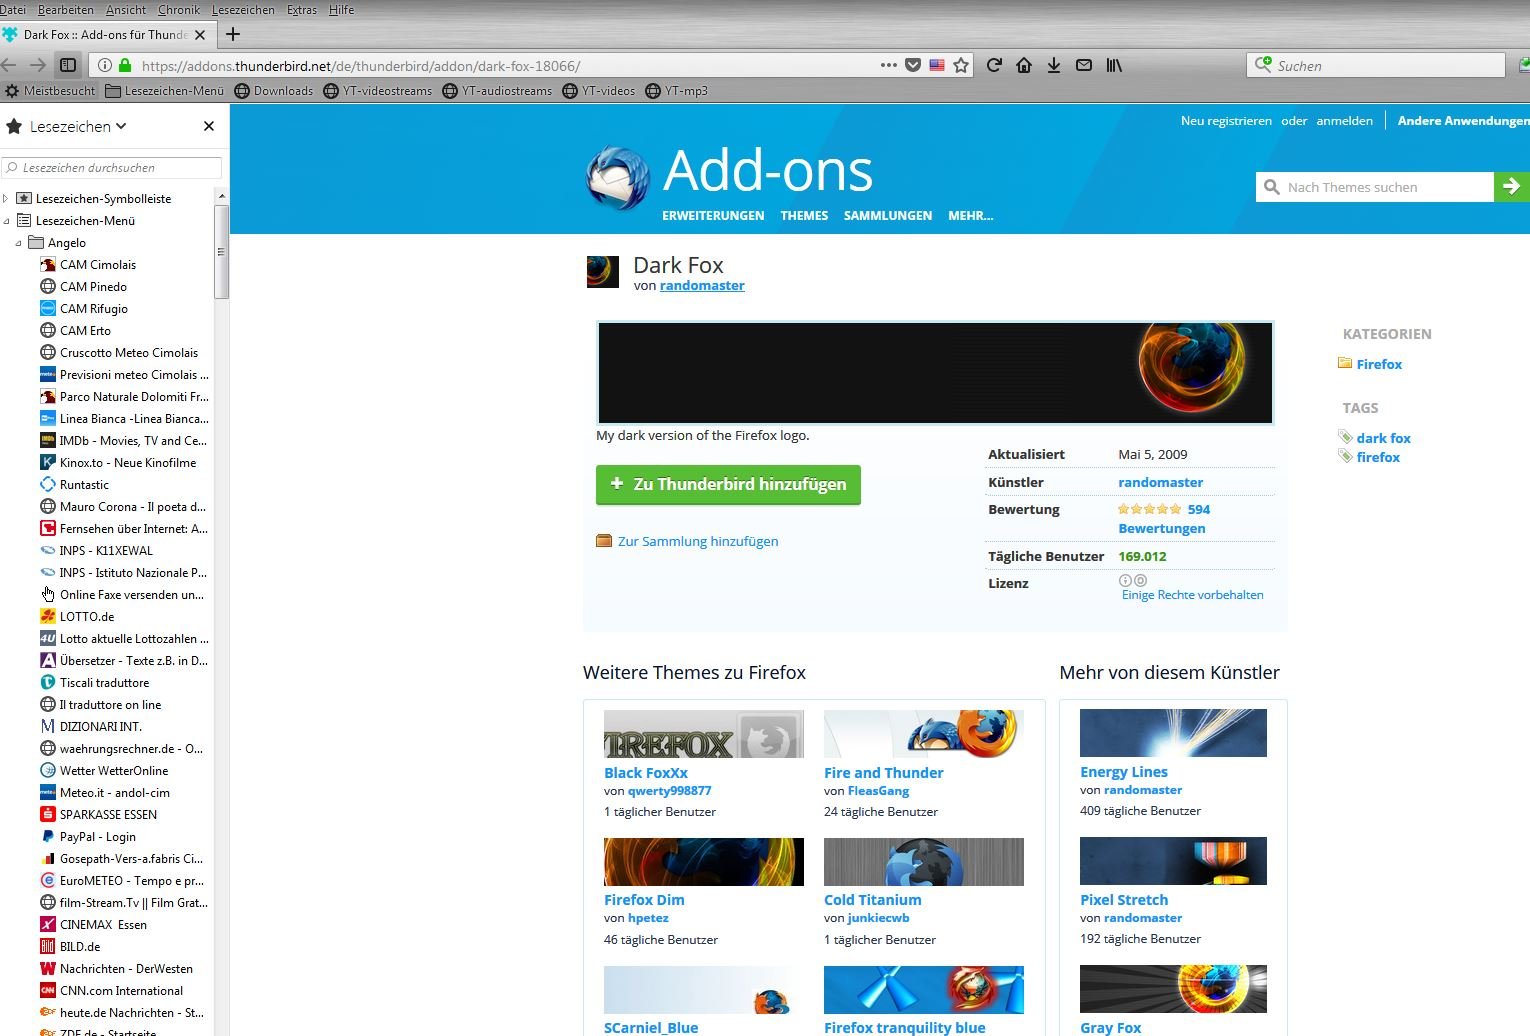Viewport: 1530px width, 1036px height.
Task: Collapse the Angelo folder in sidebar
Action: pos(18,242)
